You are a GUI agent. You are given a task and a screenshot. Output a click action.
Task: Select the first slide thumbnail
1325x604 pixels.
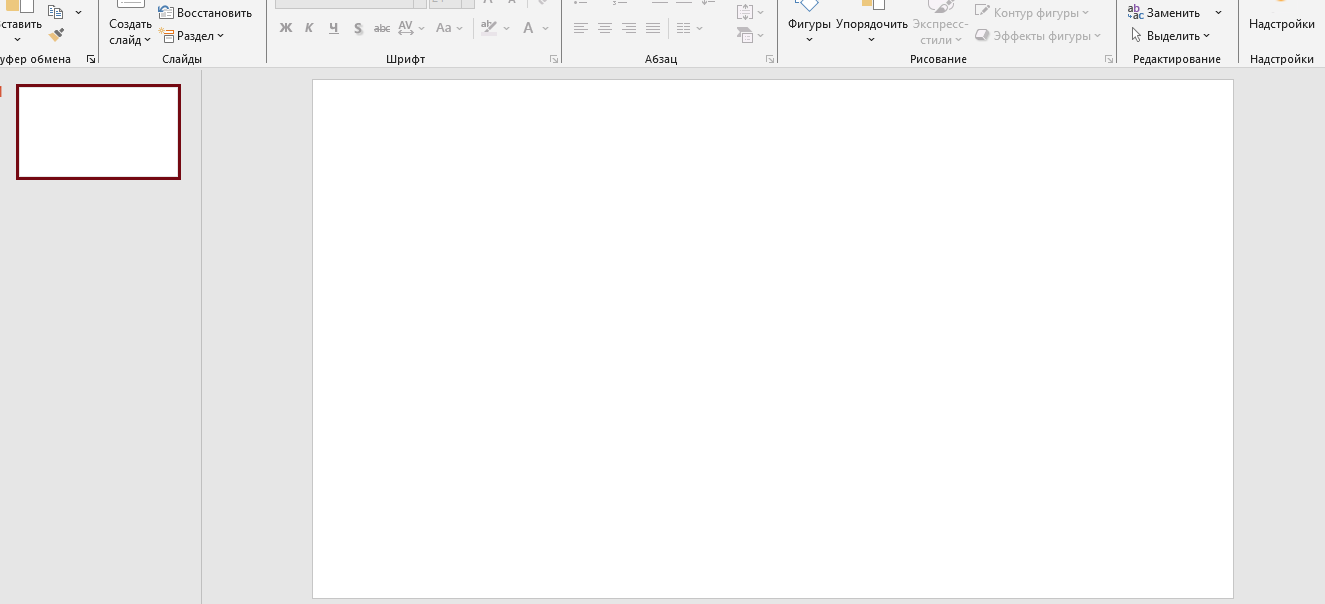coord(98,132)
